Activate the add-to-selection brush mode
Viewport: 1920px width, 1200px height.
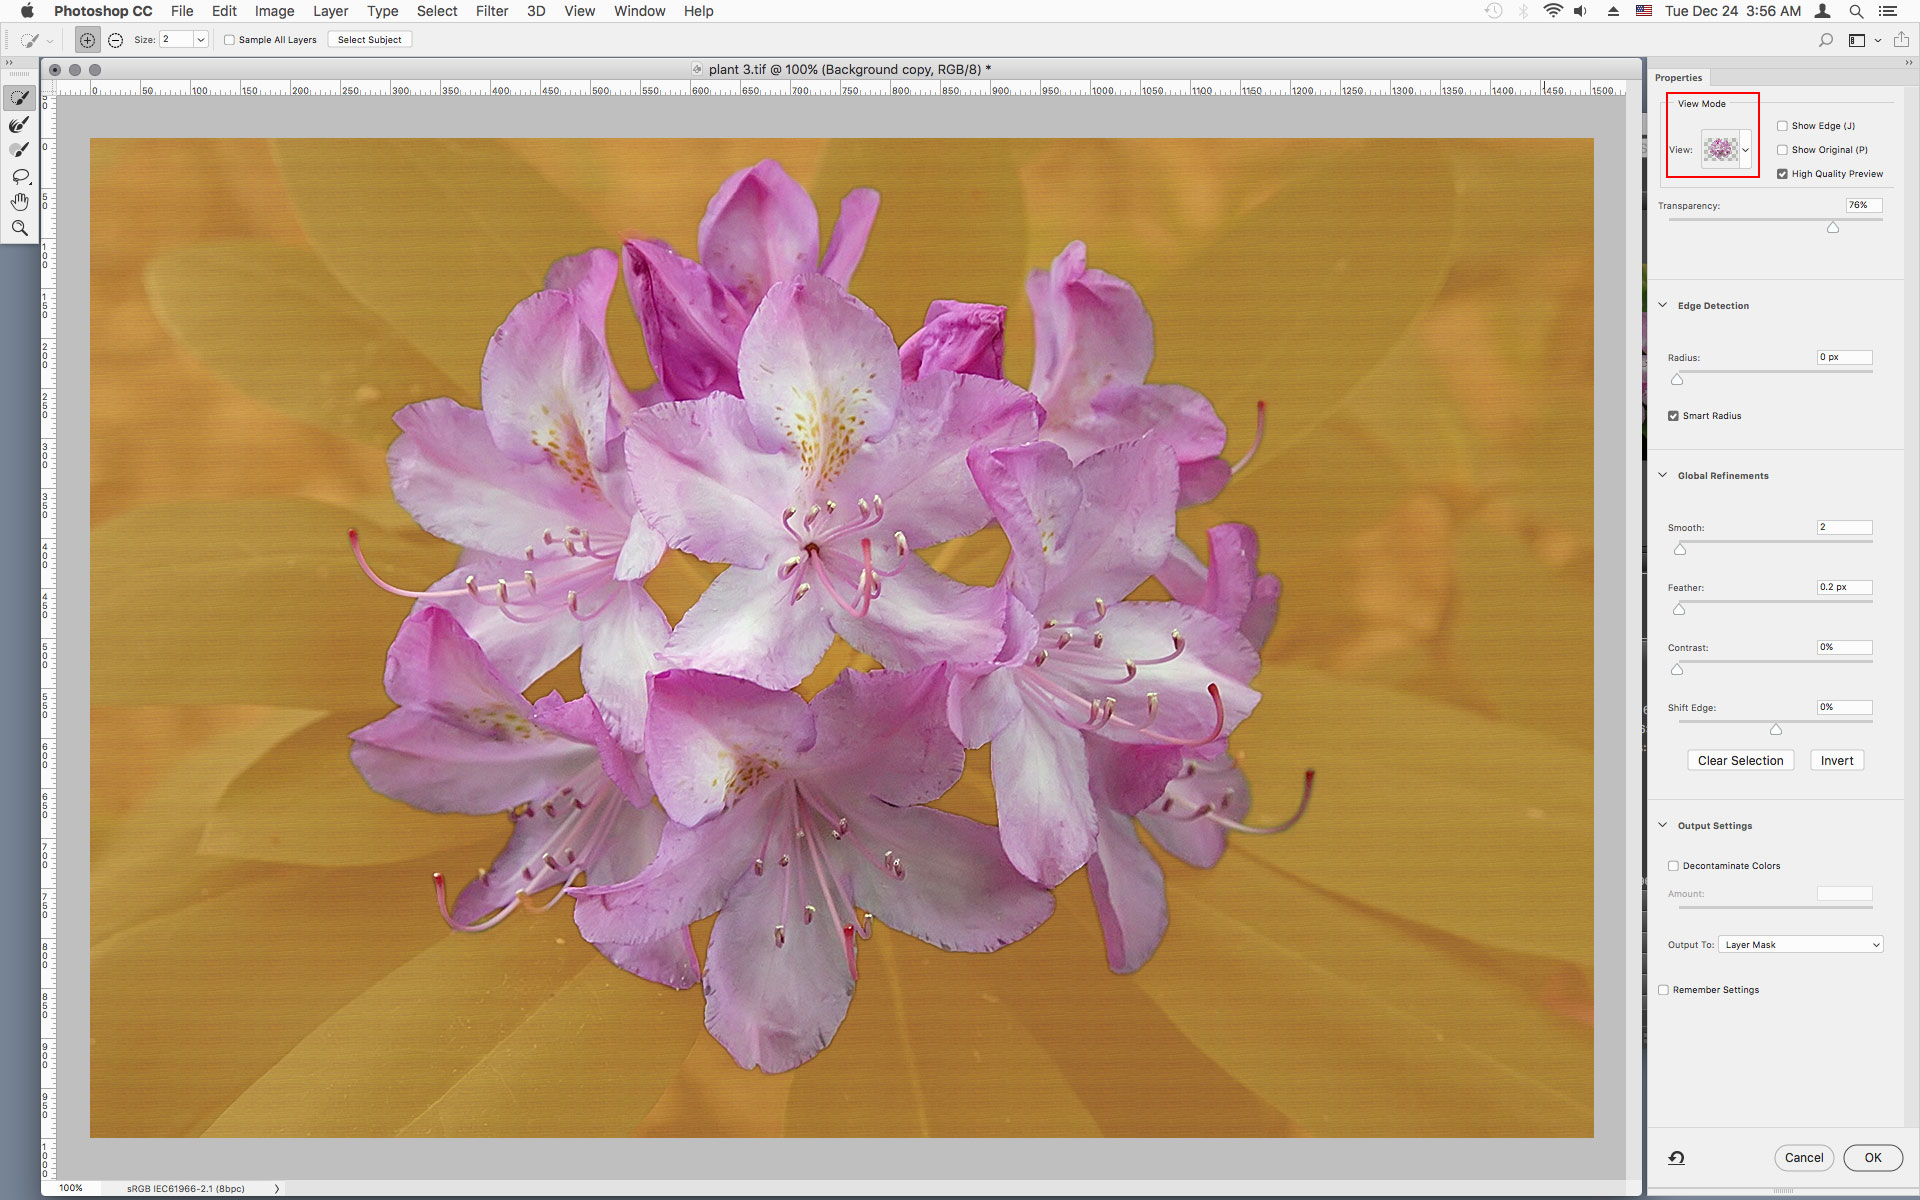pos(87,39)
